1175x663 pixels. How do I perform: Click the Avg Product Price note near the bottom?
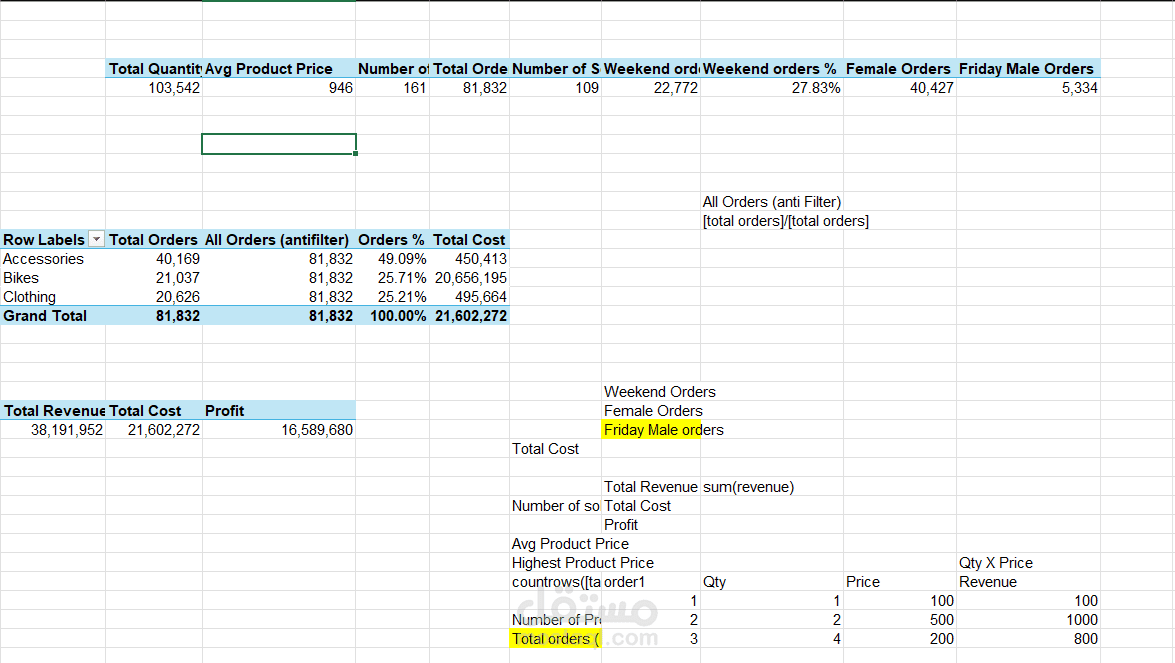tap(570, 544)
